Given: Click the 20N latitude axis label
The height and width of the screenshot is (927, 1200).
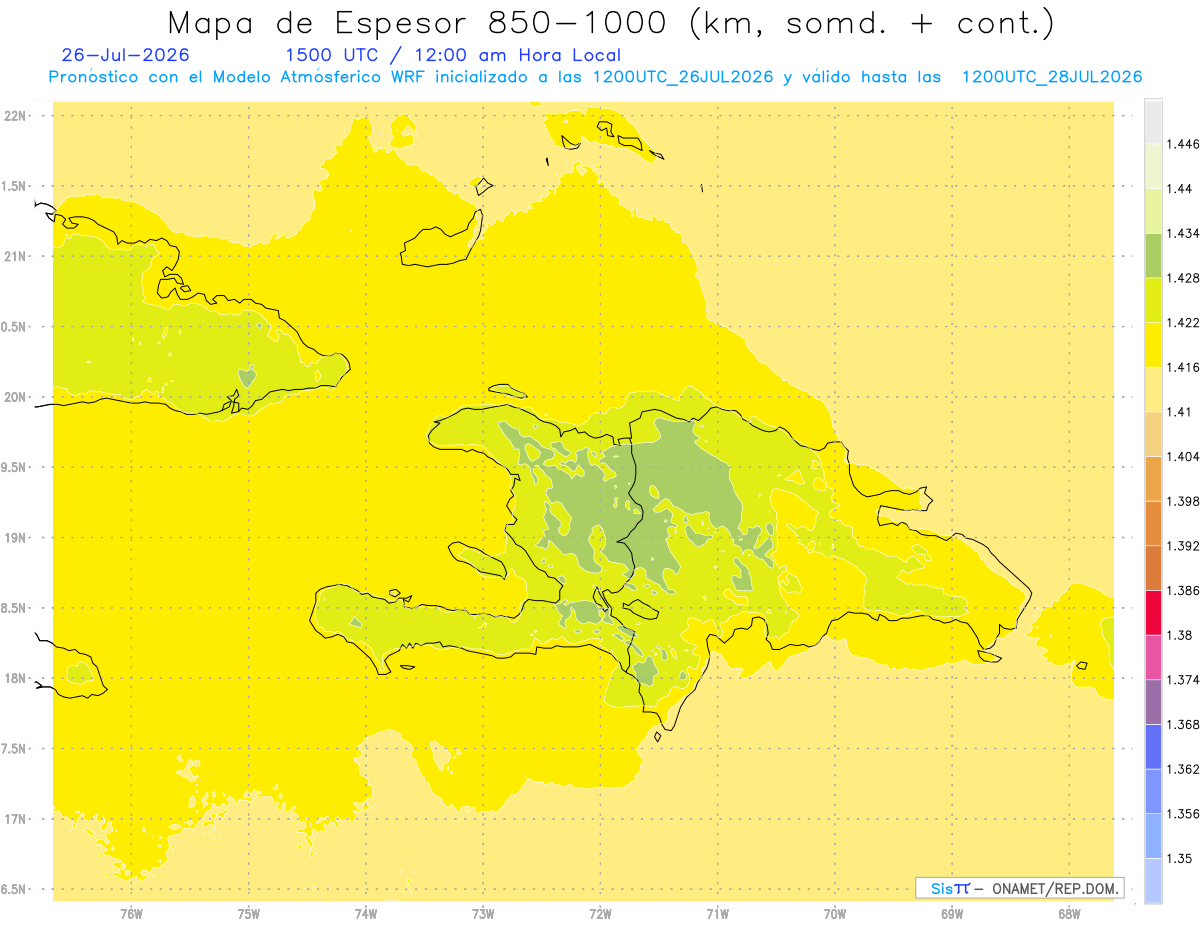Looking at the screenshot, I should [x=17, y=397].
